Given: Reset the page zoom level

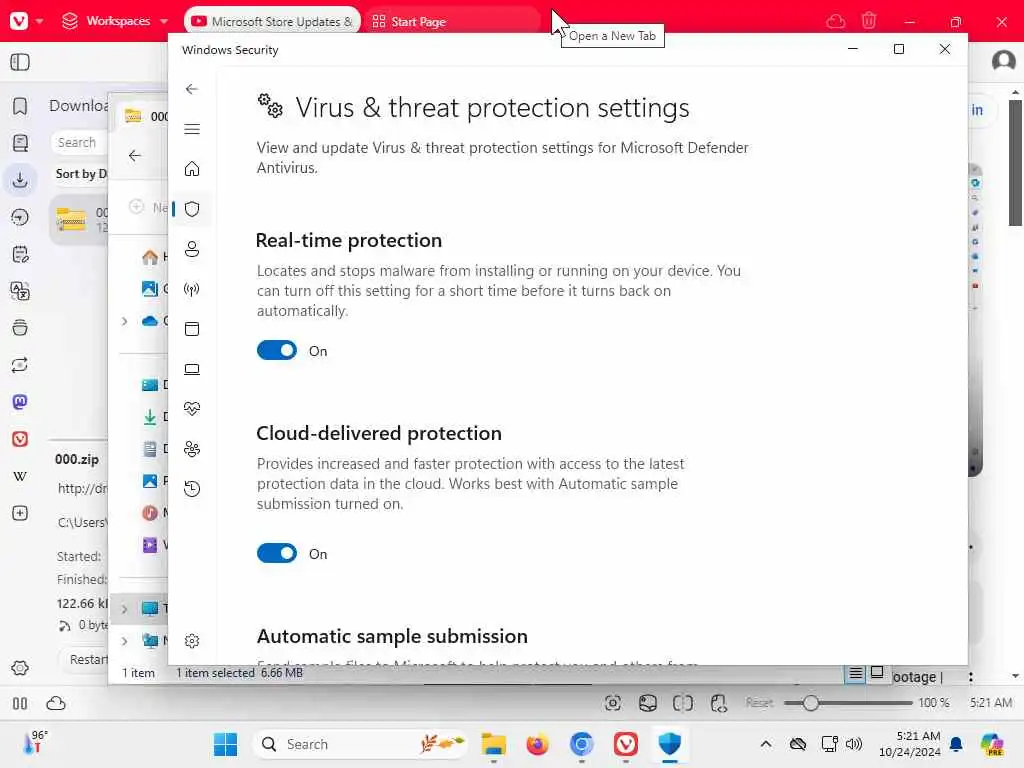Looking at the screenshot, I should (759, 703).
